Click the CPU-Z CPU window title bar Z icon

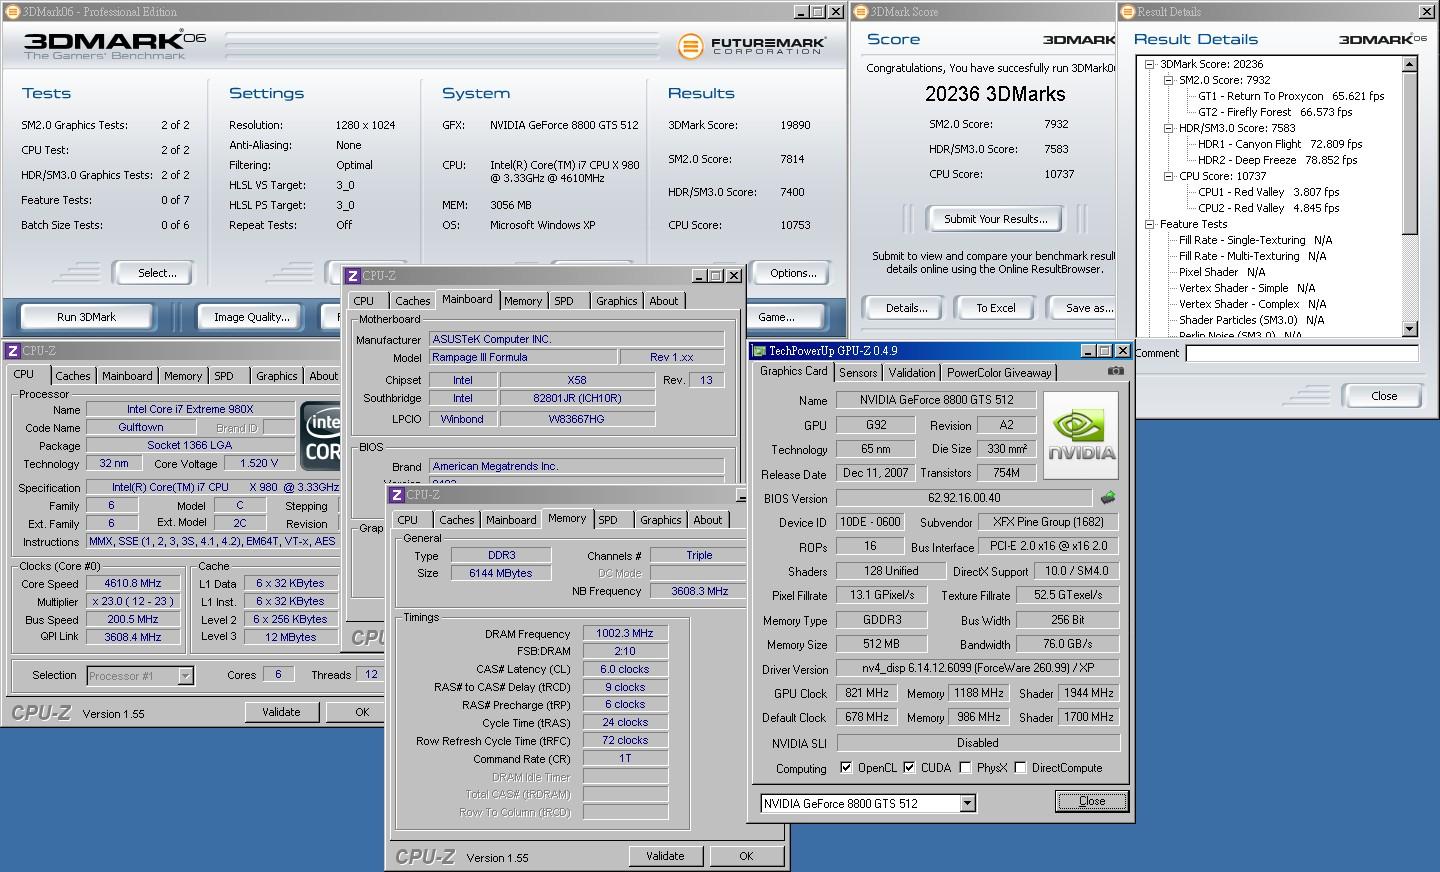coord(13,351)
